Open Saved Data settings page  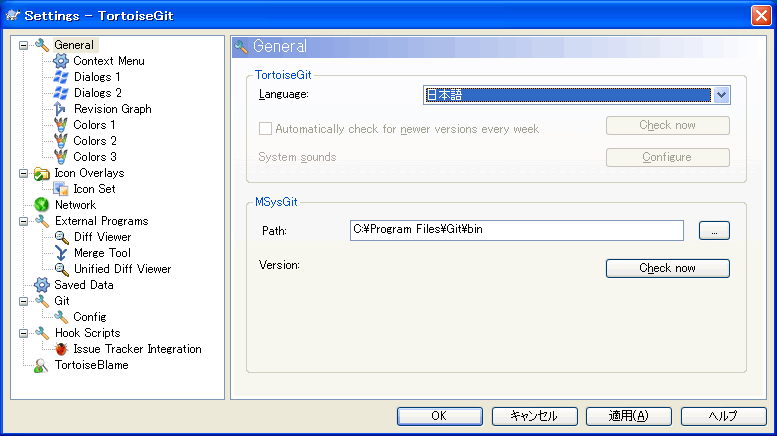(84, 285)
